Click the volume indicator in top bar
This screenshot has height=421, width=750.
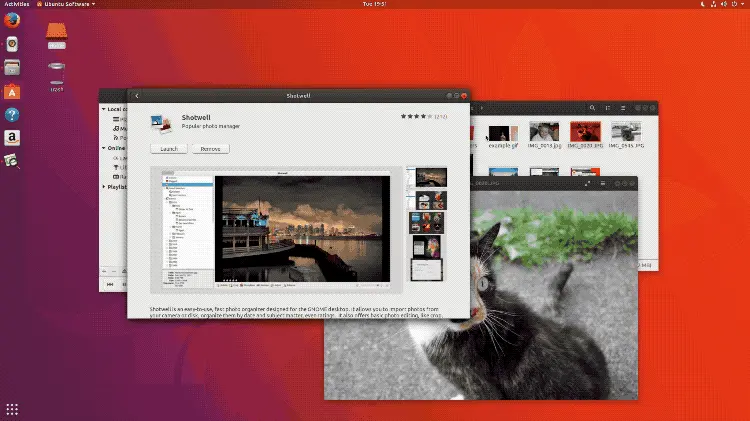[724, 4]
